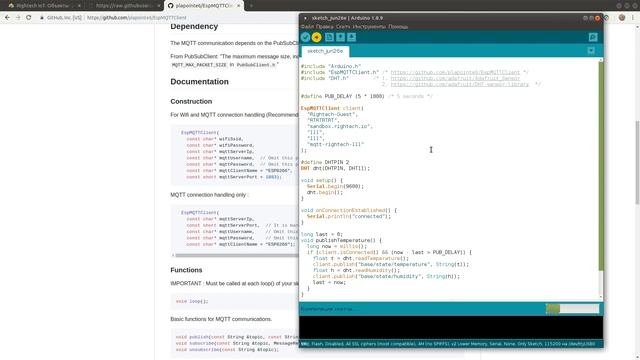Click the #define DHTPIN 2 line

[325, 162]
